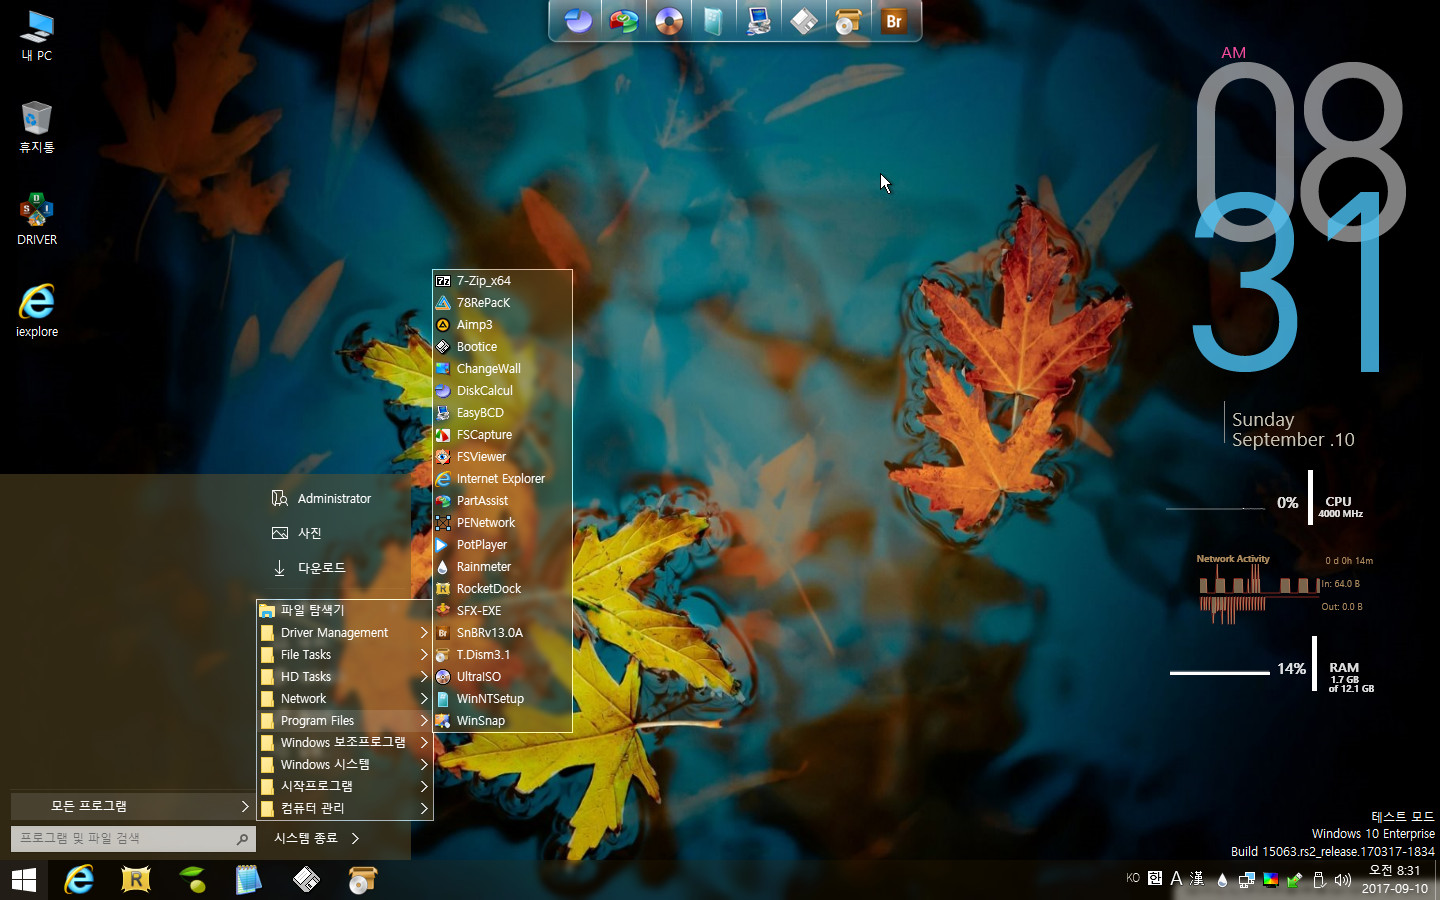This screenshot has height=900, width=1440.
Task: Select SnBRv13.0A in the programs submenu
Action: (502, 633)
